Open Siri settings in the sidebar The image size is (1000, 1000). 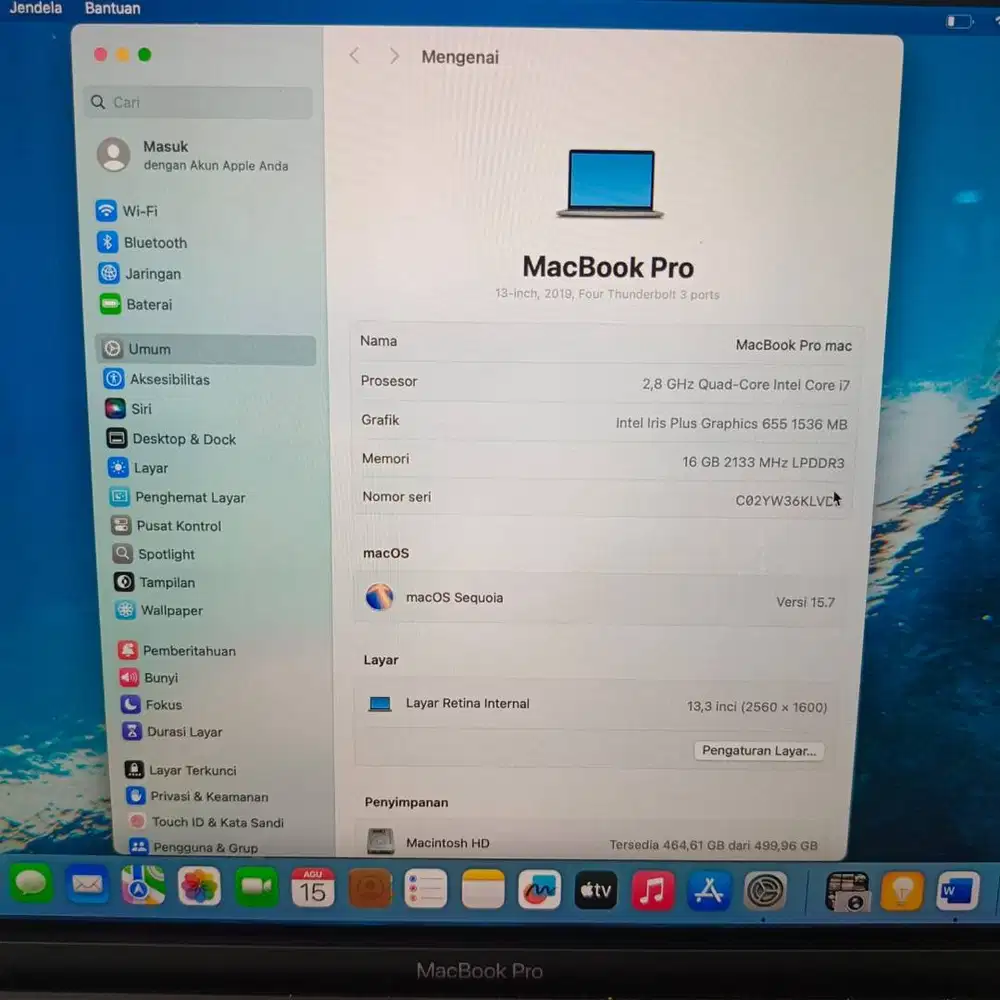coord(129,409)
